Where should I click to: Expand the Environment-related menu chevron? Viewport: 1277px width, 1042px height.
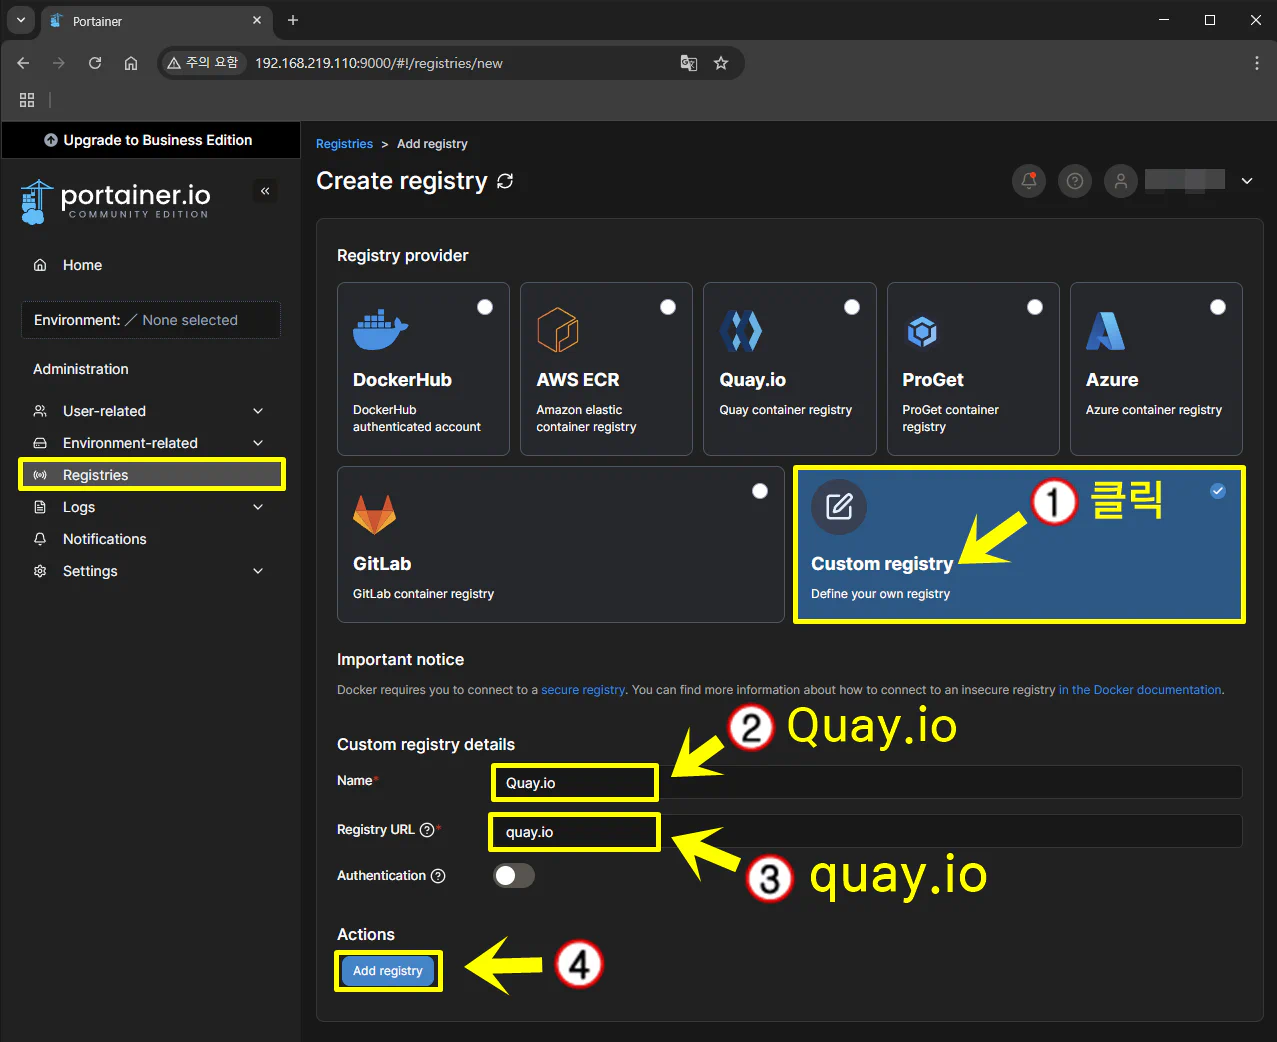[x=258, y=443]
